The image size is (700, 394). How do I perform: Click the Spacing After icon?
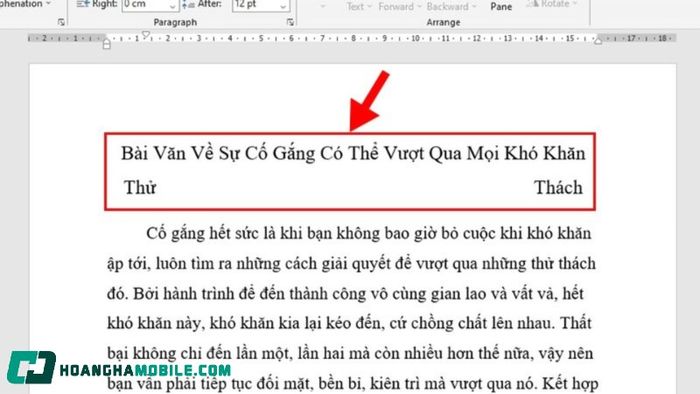click(188, 4)
